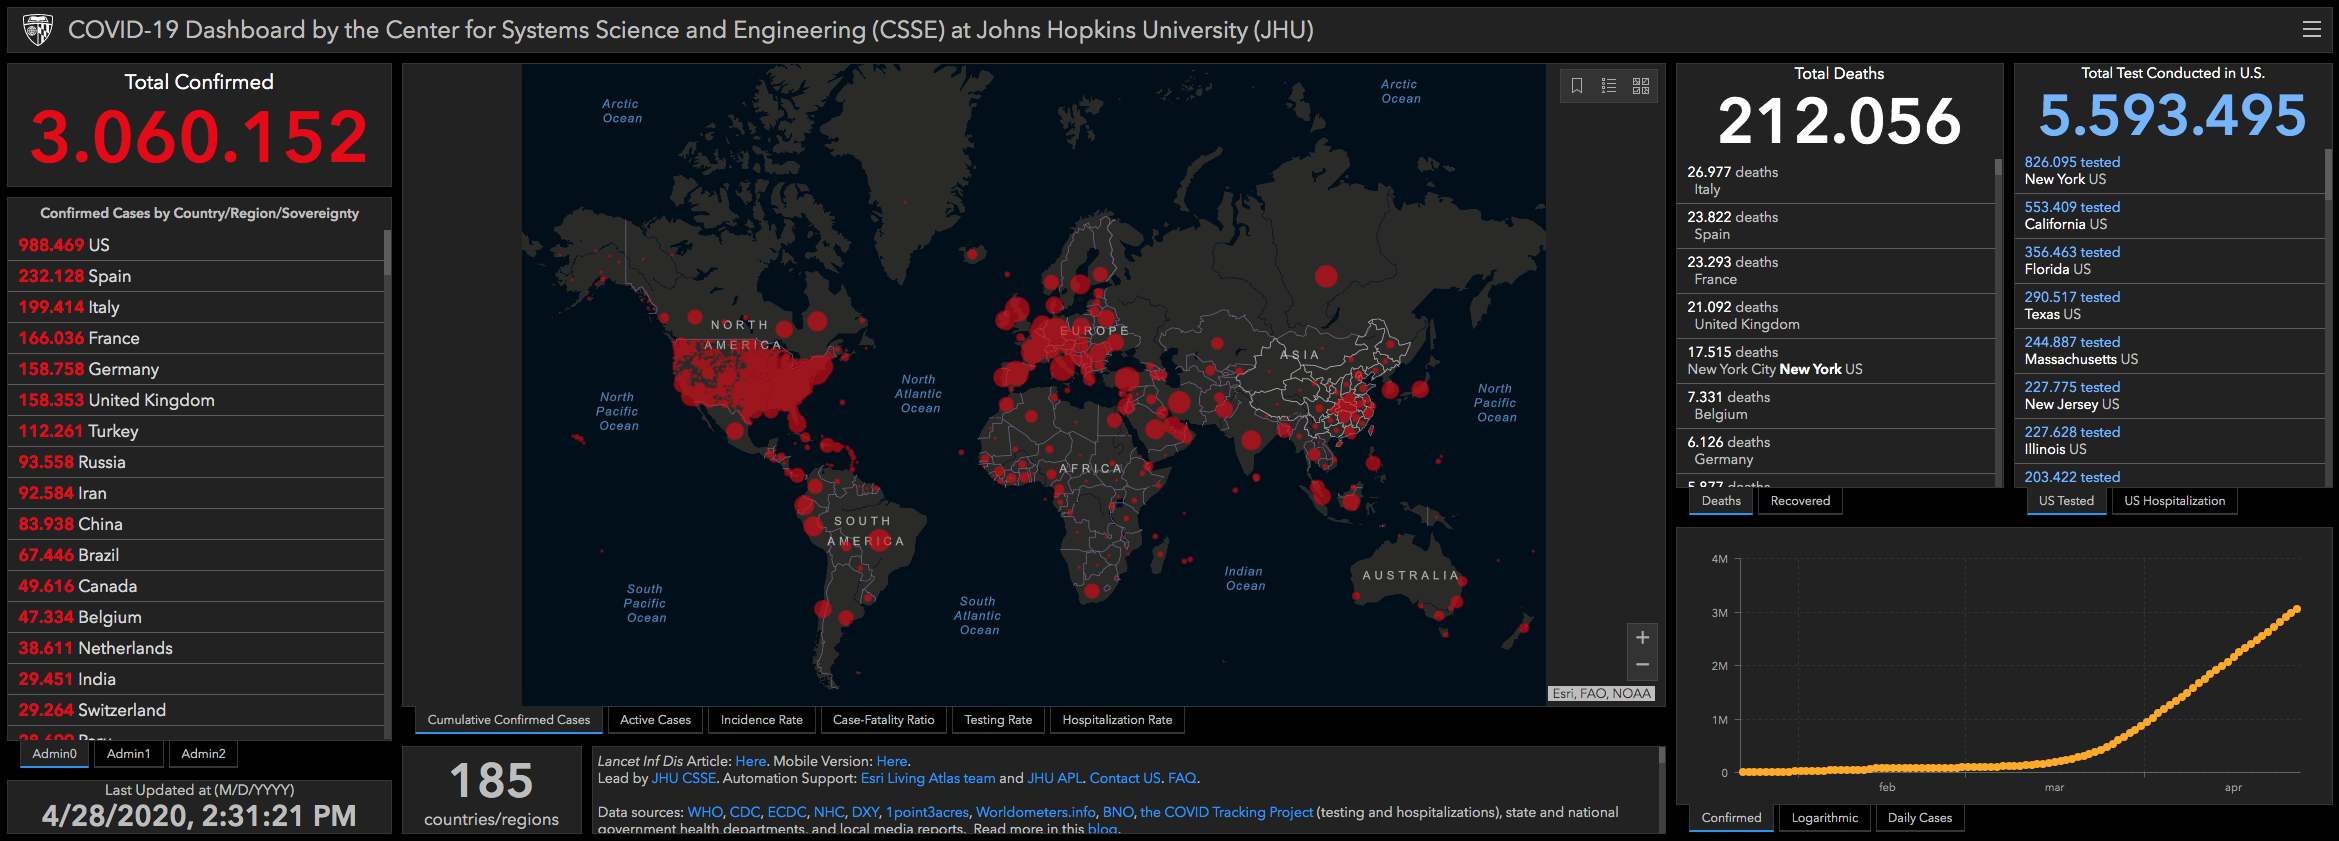Switch to the Recovered tab
The height and width of the screenshot is (841, 2339).
click(x=1800, y=501)
